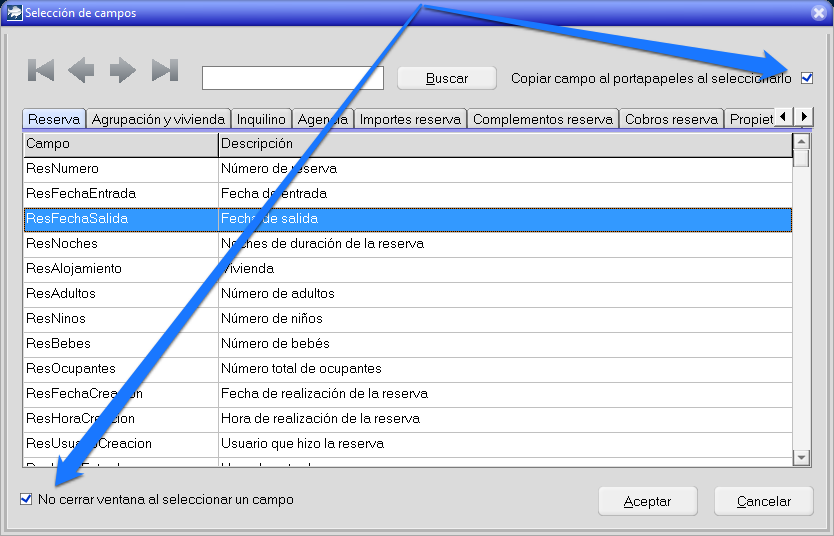834x536 pixels.
Task: Click the vertical scrollbar thumb
Action: tap(801, 158)
